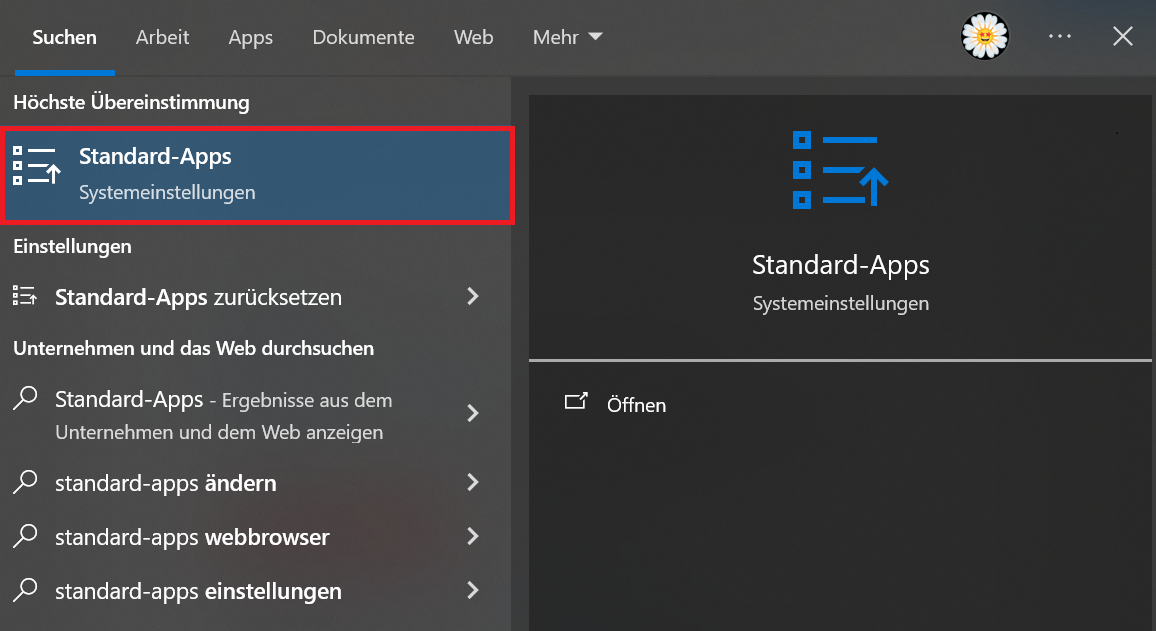Switch to the Dokumente tab

pyautogui.click(x=363, y=37)
